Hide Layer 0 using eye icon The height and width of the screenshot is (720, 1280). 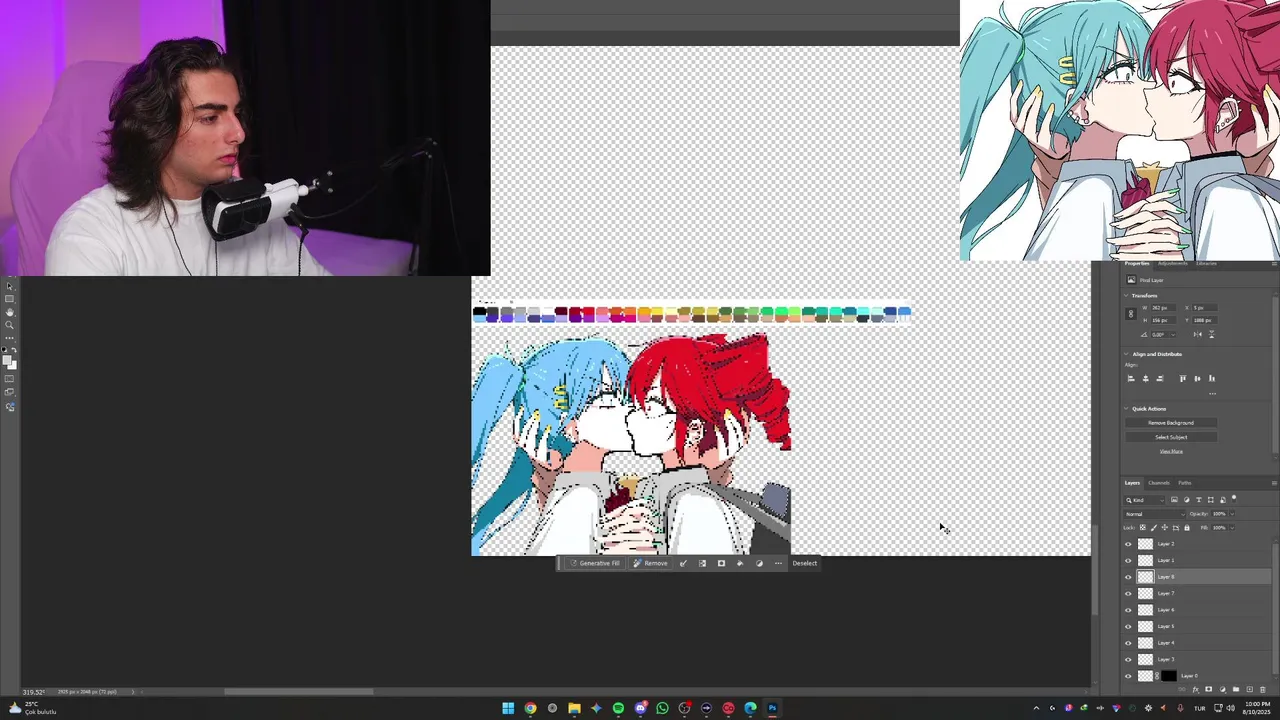[x=1128, y=676]
